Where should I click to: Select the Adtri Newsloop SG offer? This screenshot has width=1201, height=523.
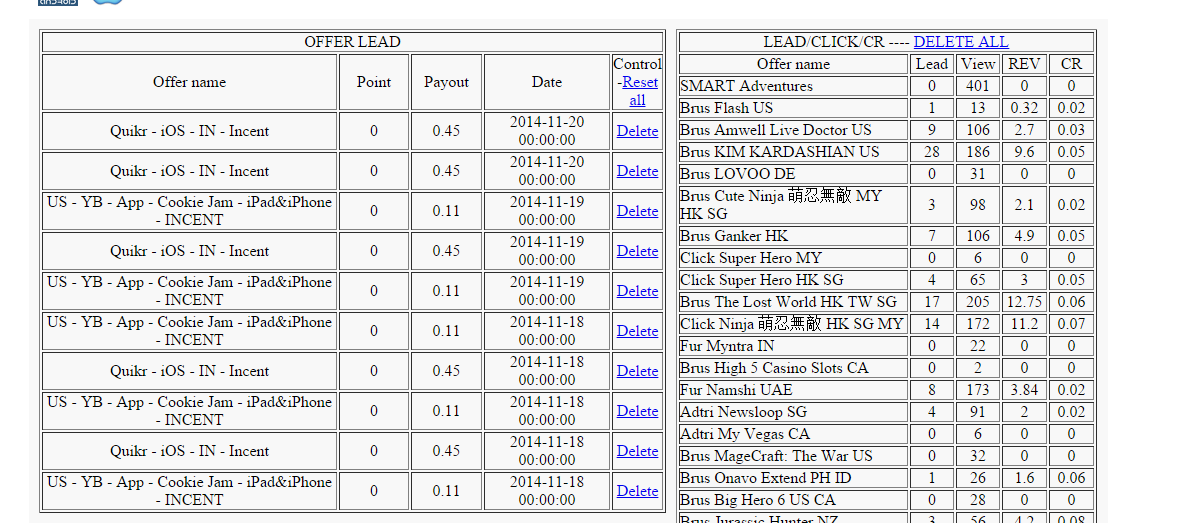pos(743,412)
